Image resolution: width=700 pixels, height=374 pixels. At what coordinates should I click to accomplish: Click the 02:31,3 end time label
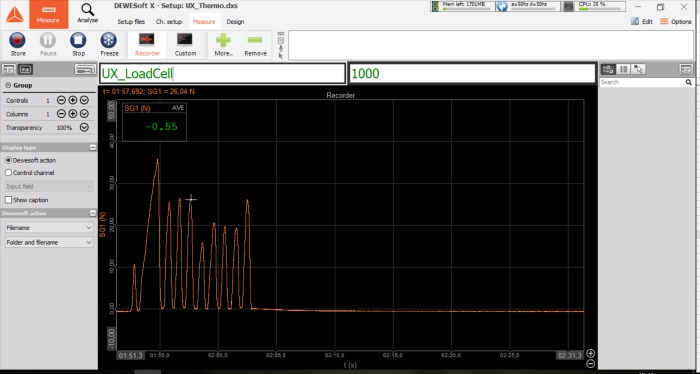[570, 355]
